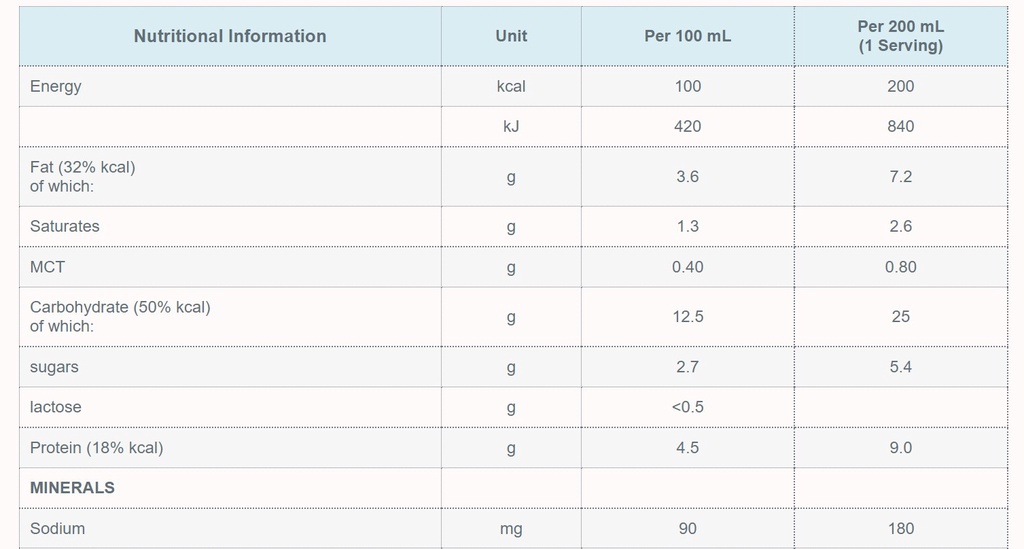Screen dimensions: 1024x549
Task: Click the Energy row label
Action: (56, 86)
